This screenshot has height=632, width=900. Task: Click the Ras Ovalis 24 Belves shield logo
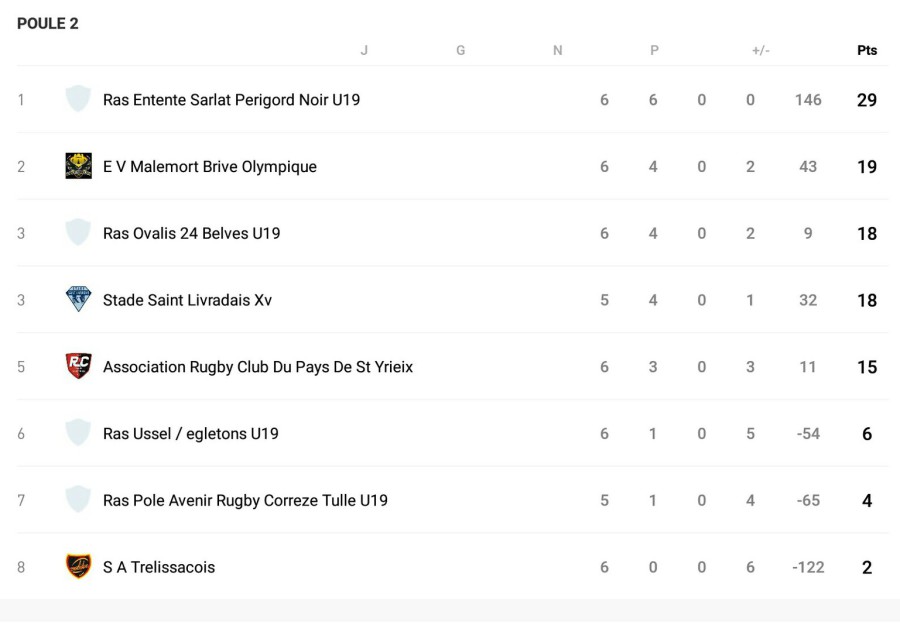pos(78,233)
